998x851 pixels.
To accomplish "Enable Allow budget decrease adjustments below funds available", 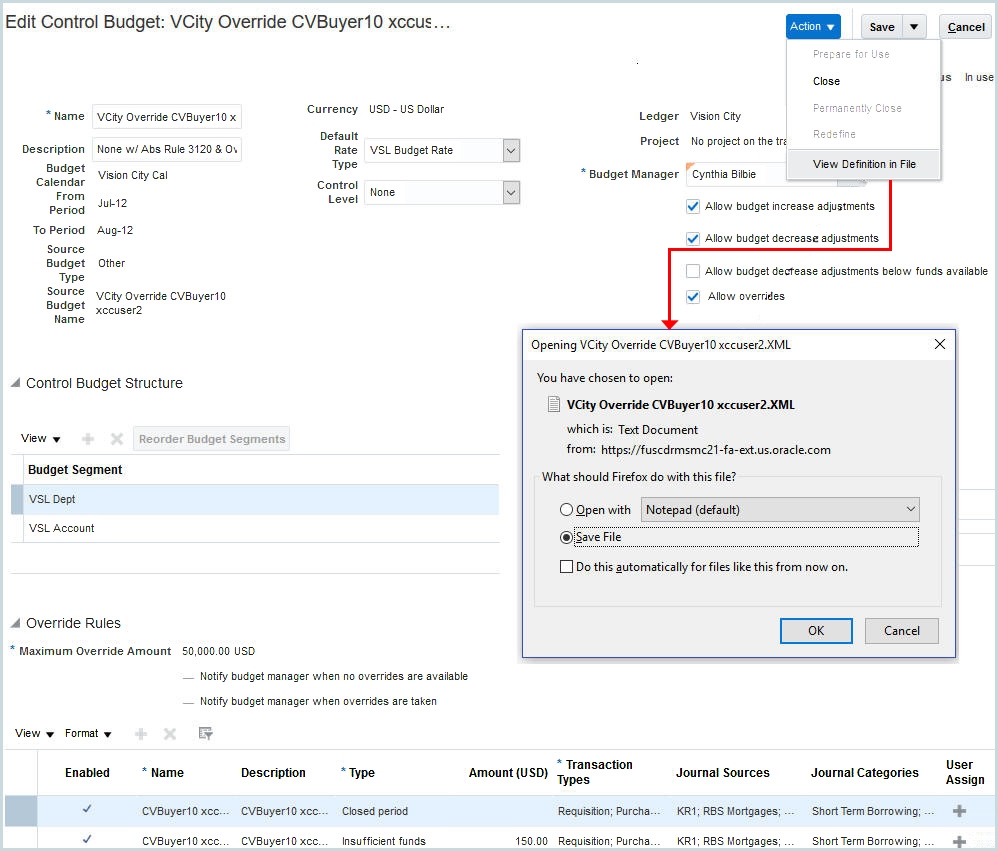I will click(693, 271).
